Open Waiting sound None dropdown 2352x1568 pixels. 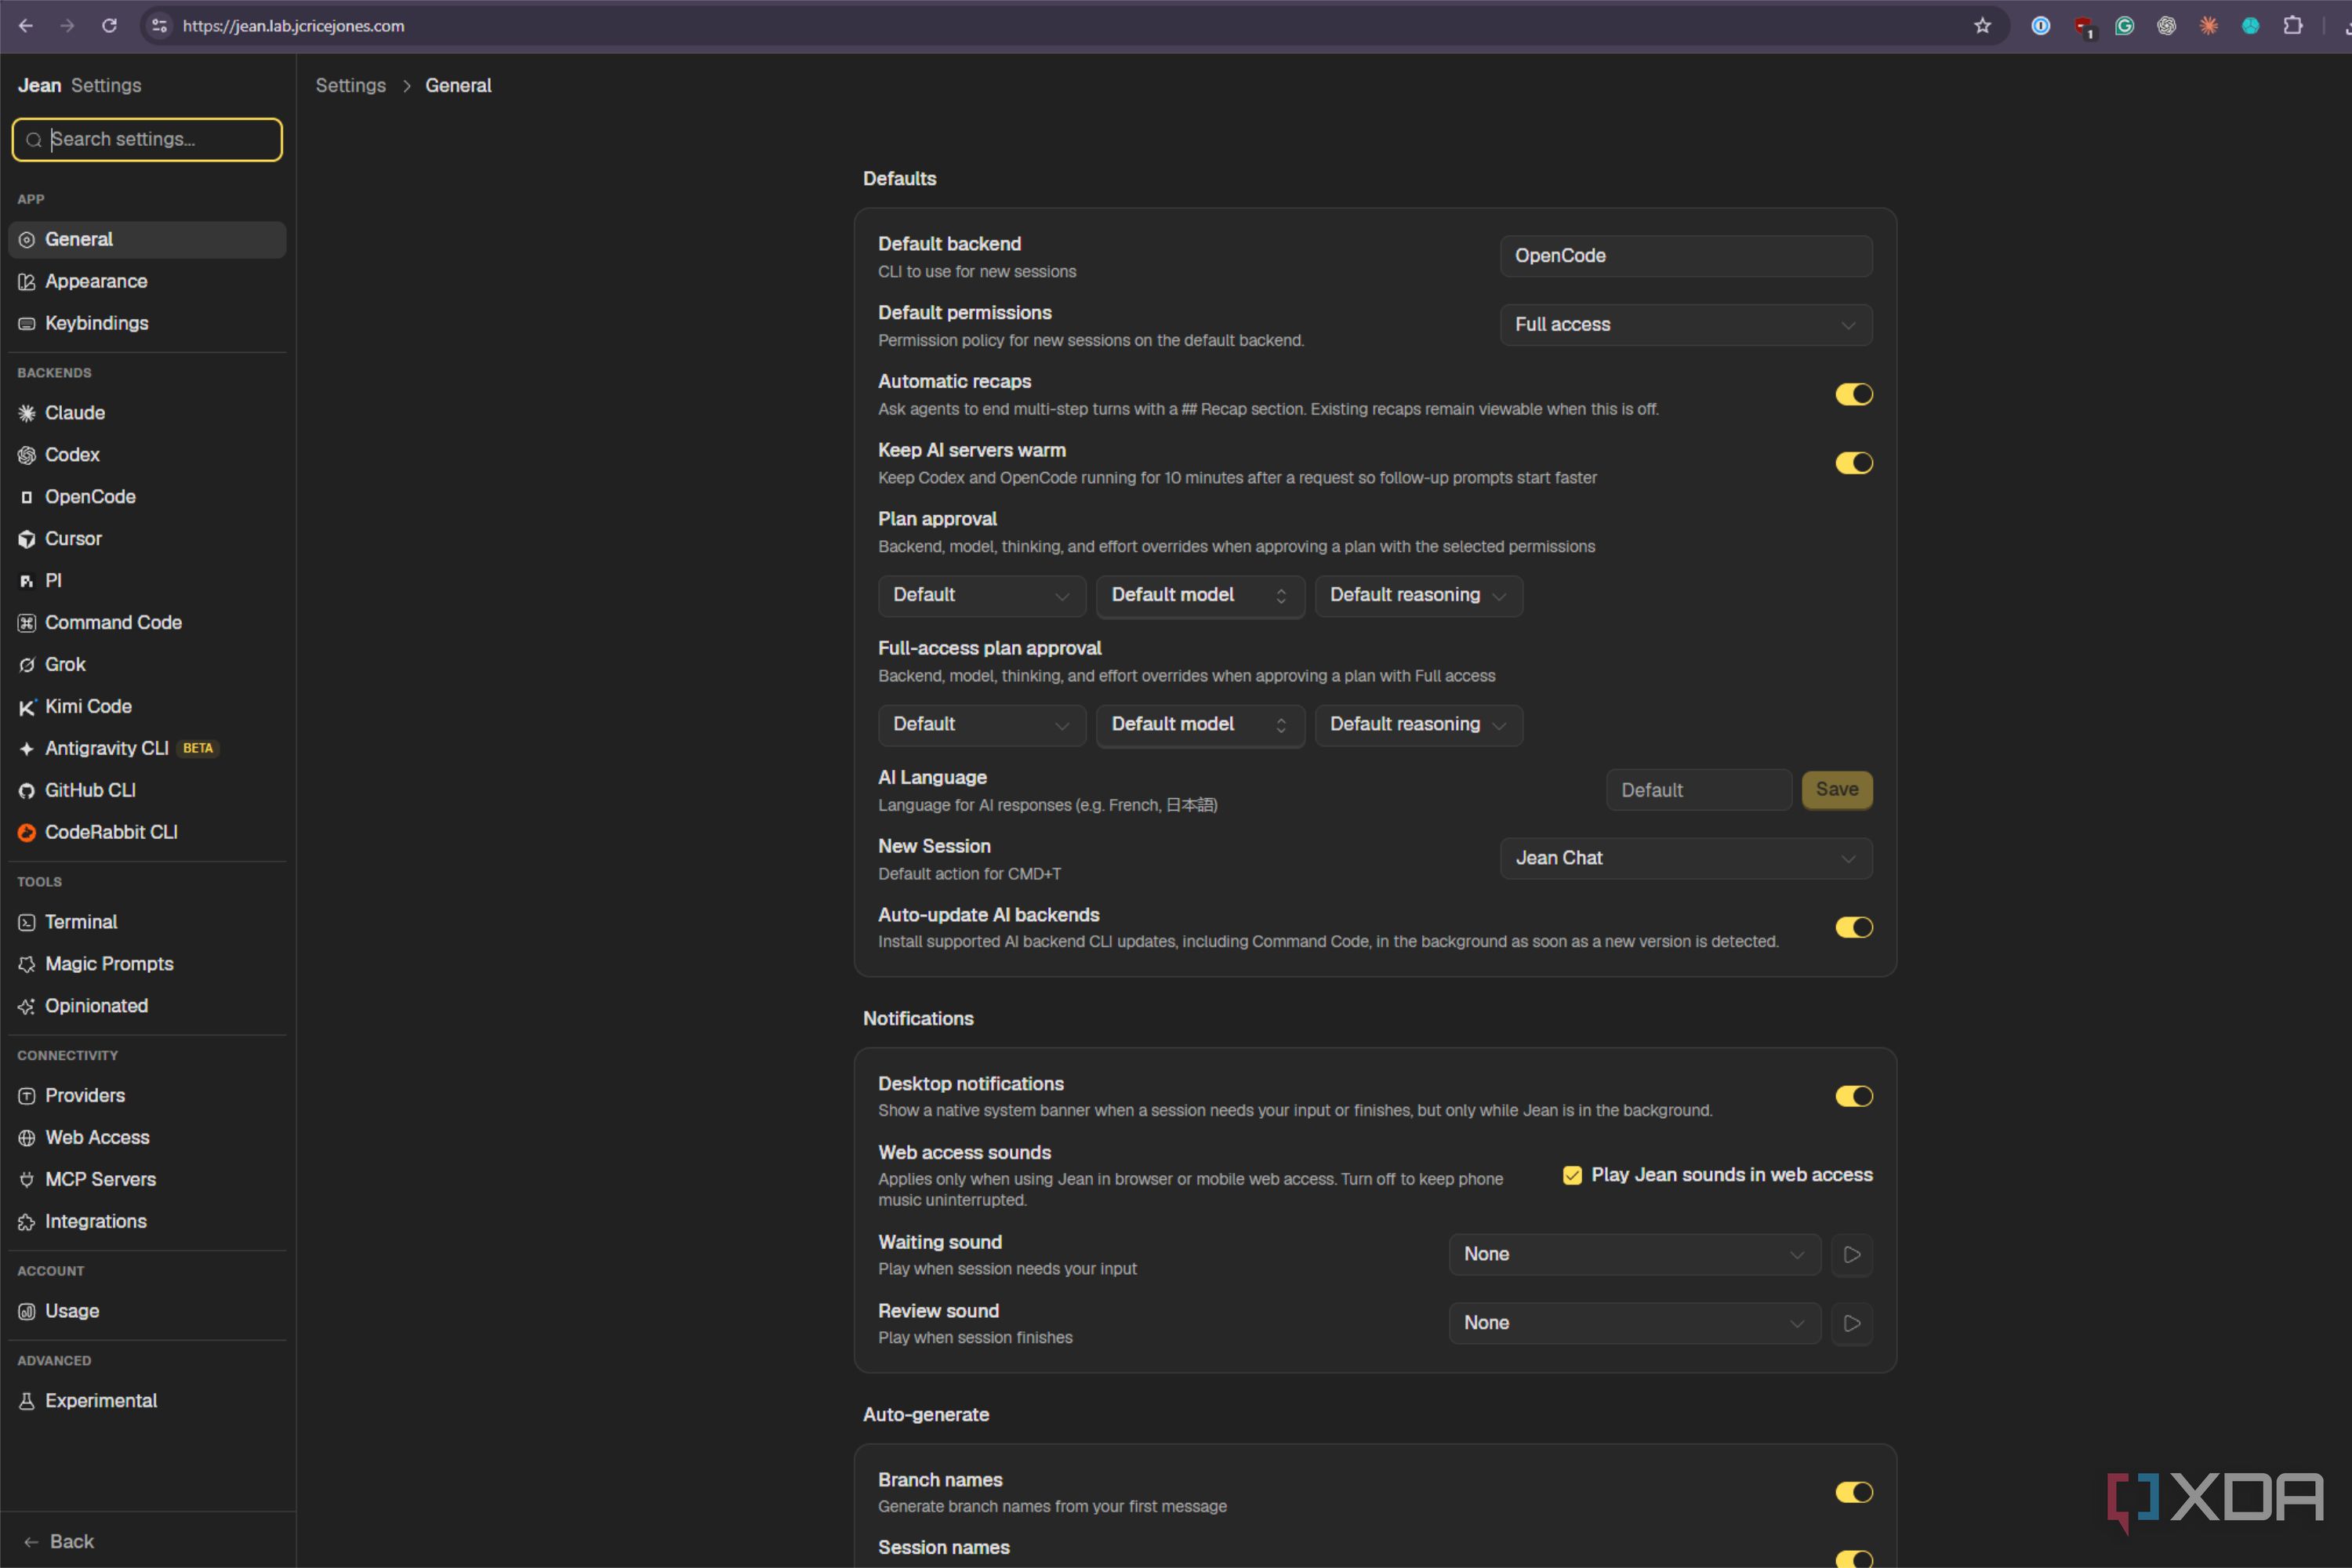coord(1635,1255)
